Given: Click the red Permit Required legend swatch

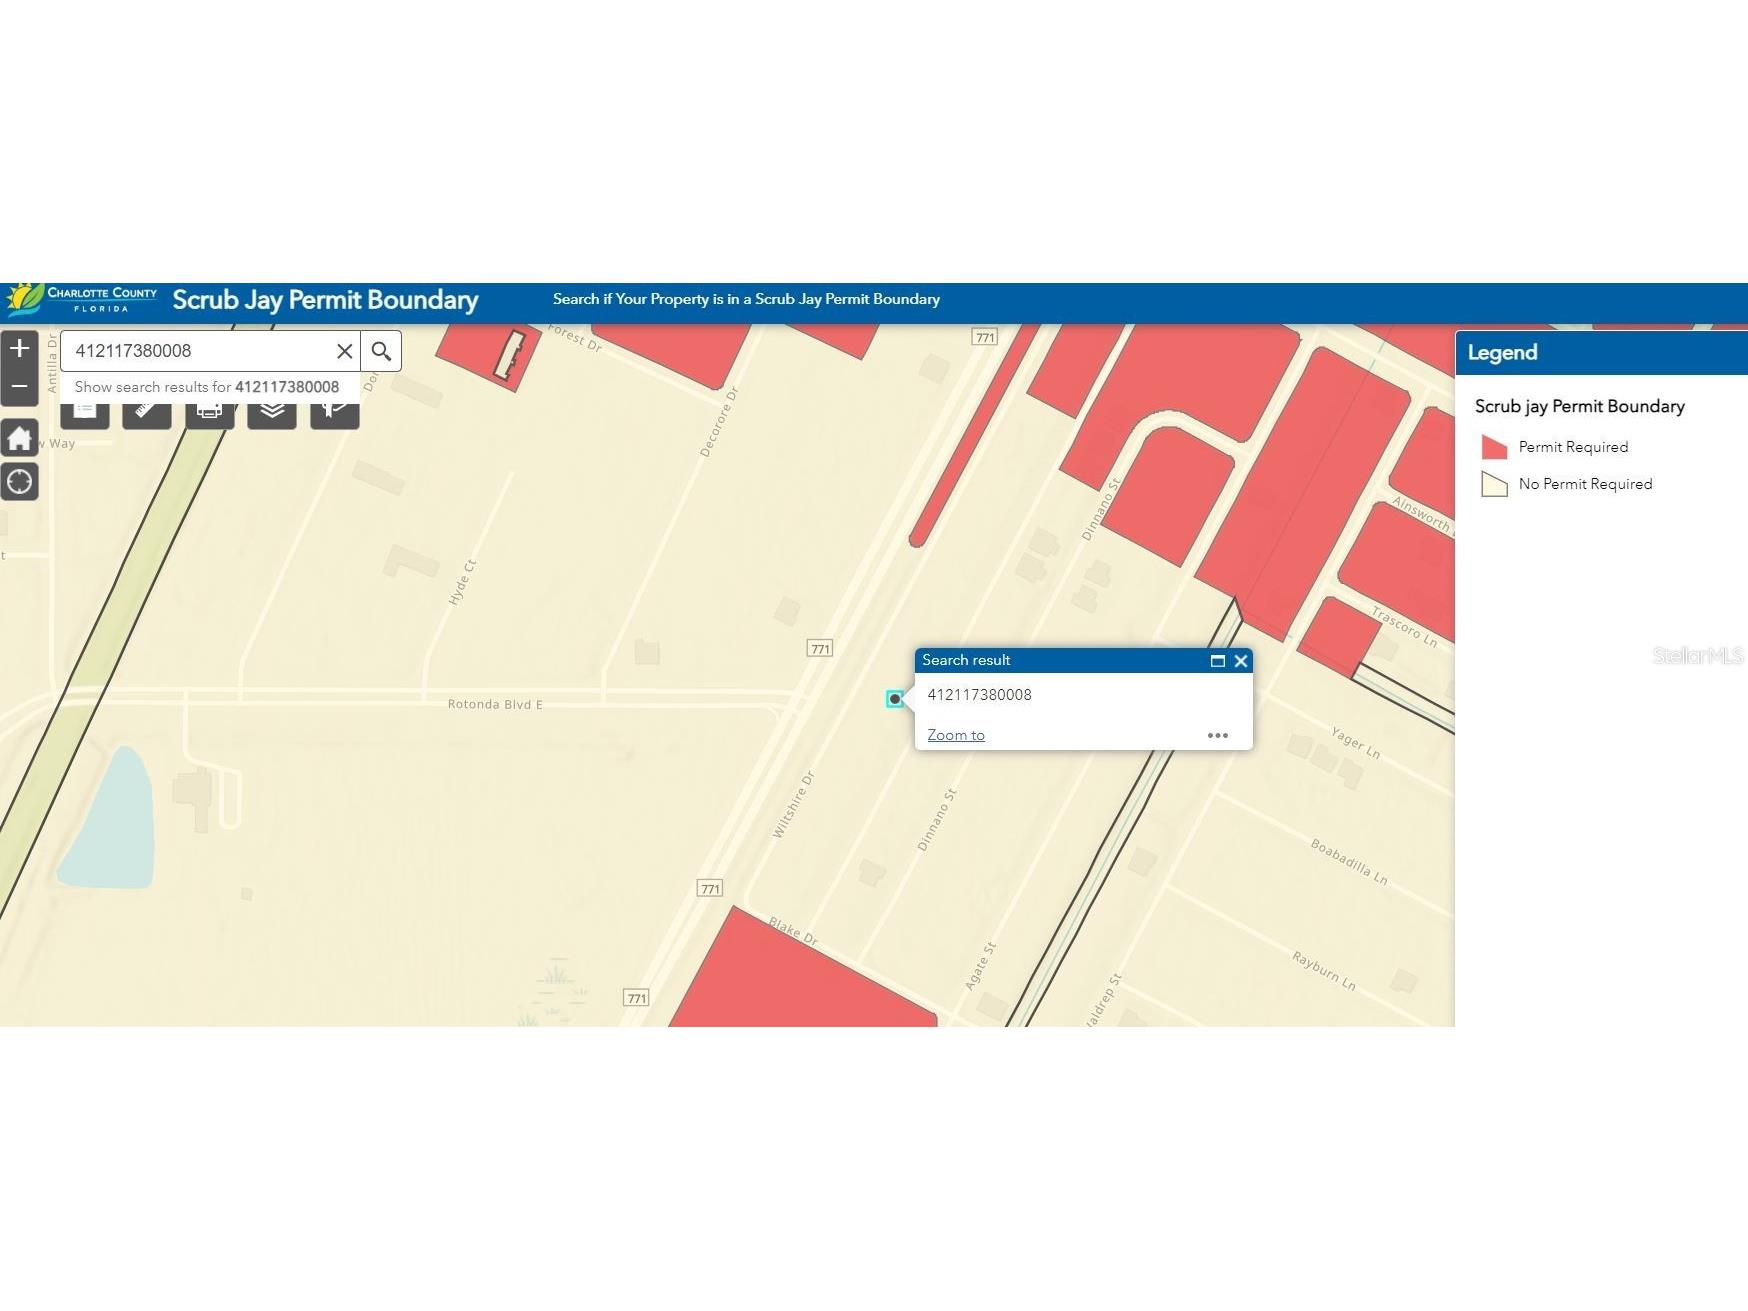Looking at the screenshot, I should [x=1494, y=447].
